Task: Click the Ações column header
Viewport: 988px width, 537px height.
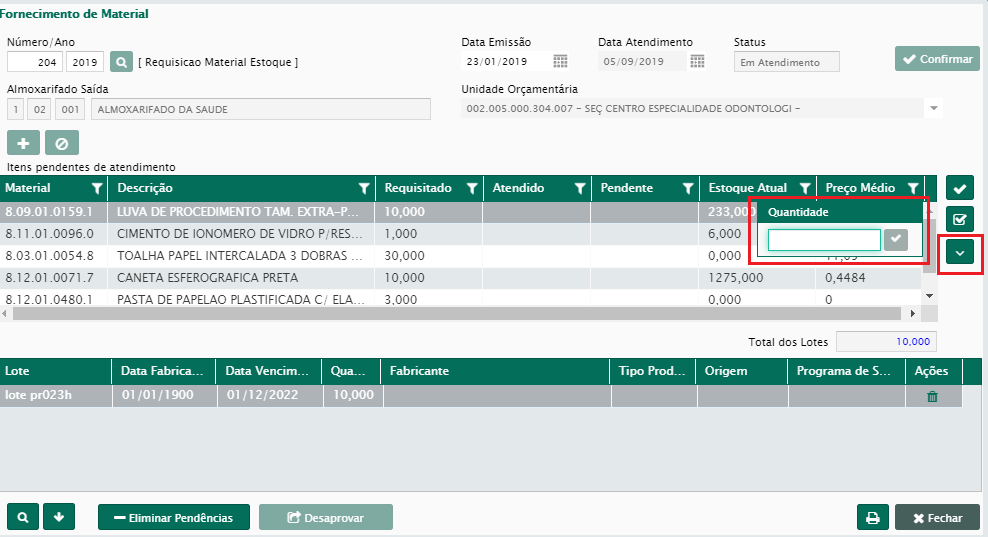Action: click(934, 371)
